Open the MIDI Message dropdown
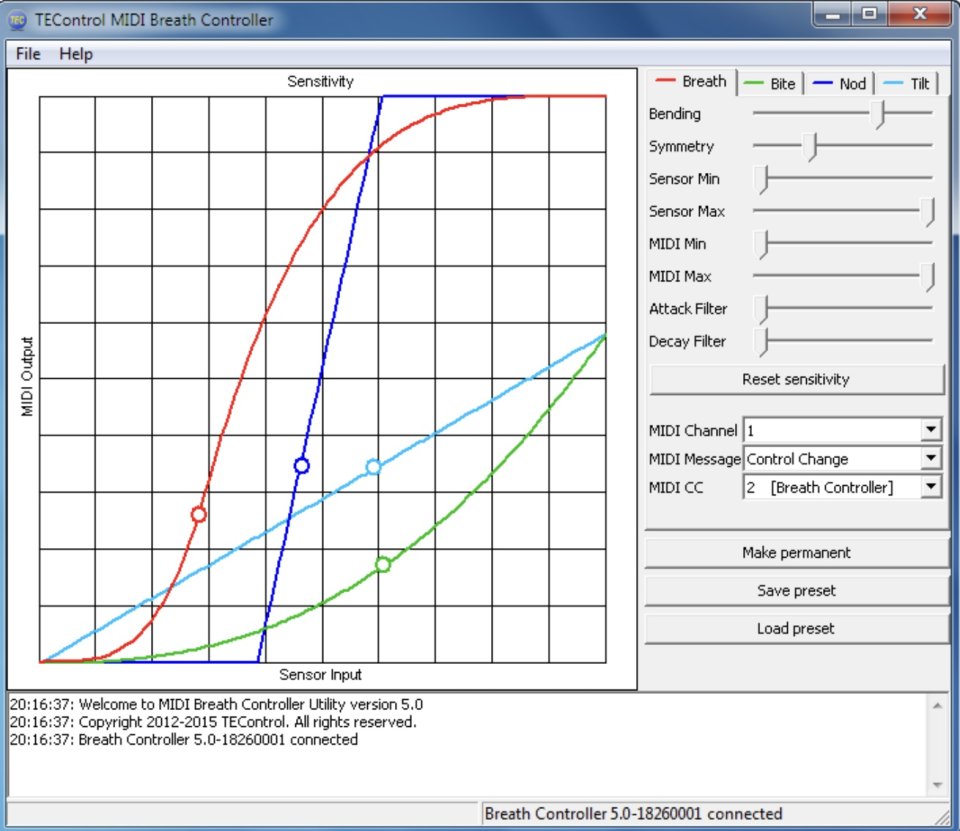 click(x=931, y=458)
